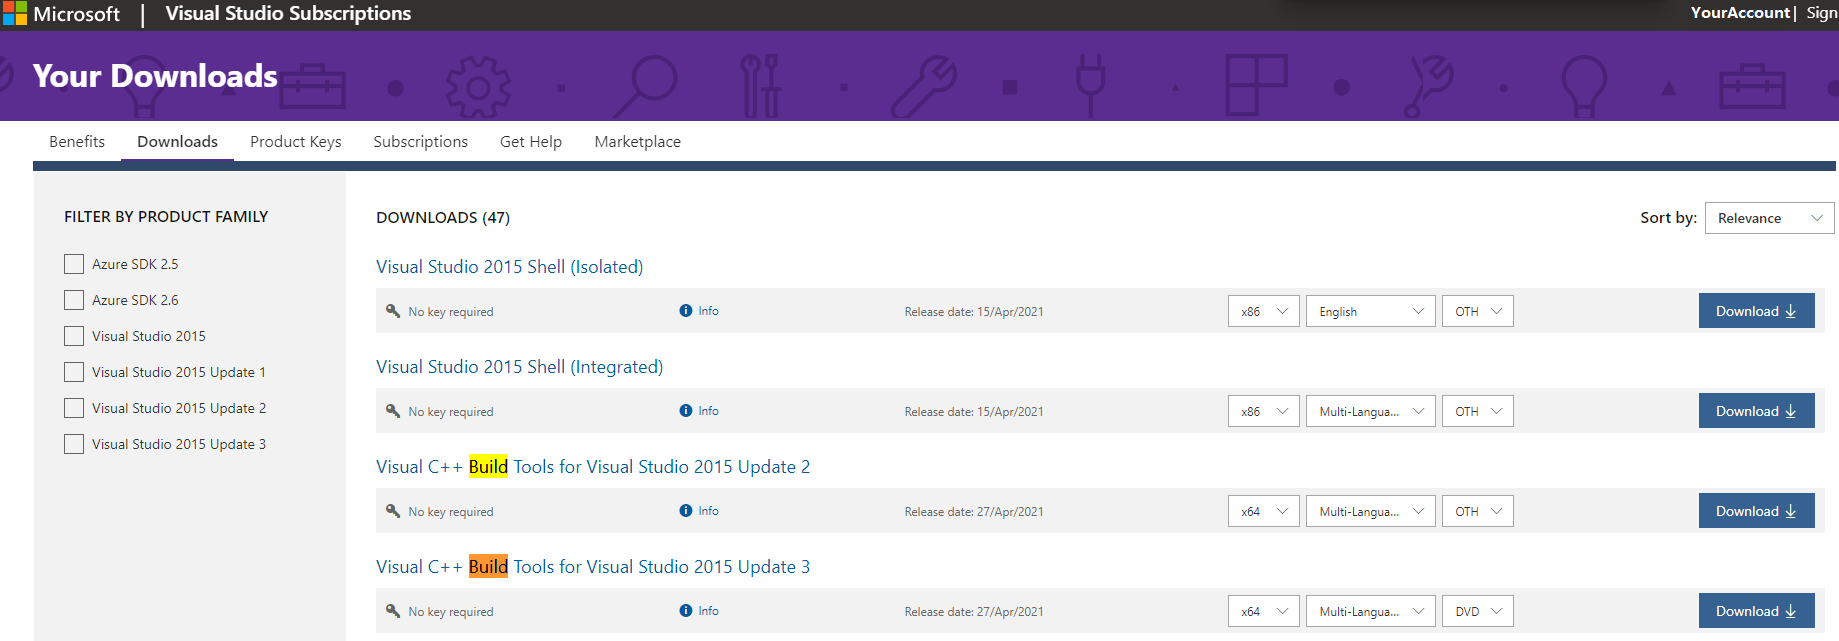
Task: Open OTH dropdown for Build Tools Update 2
Action: tap(1478, 511)
